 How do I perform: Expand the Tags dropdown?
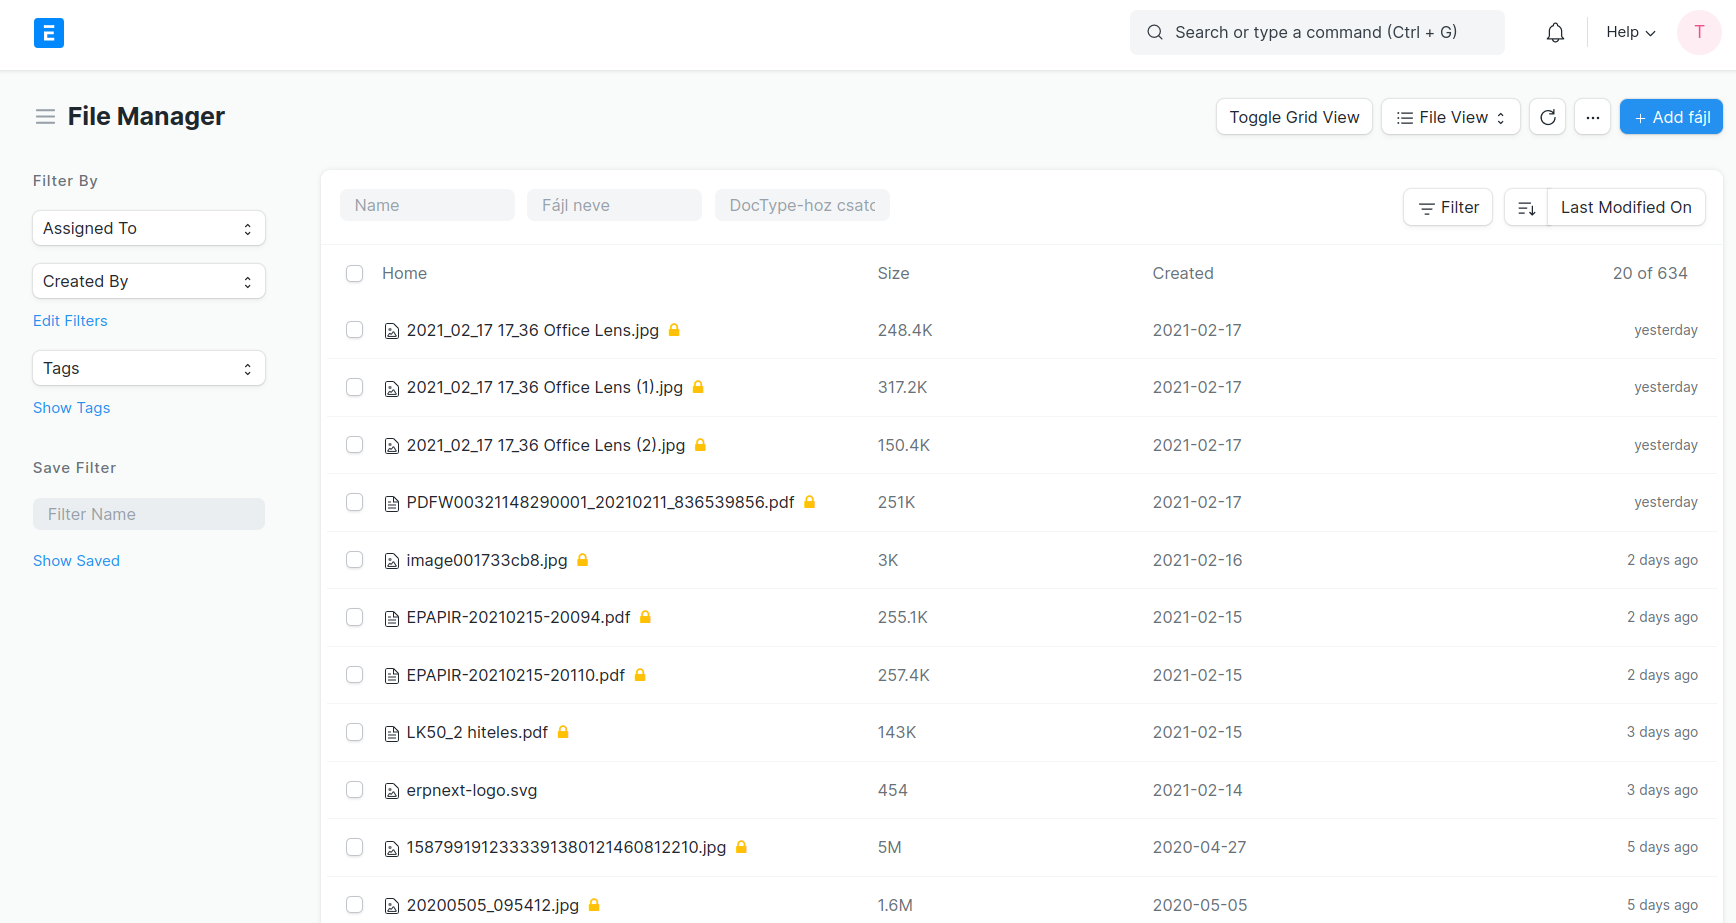pyautogui.click(x=149, y=368)
